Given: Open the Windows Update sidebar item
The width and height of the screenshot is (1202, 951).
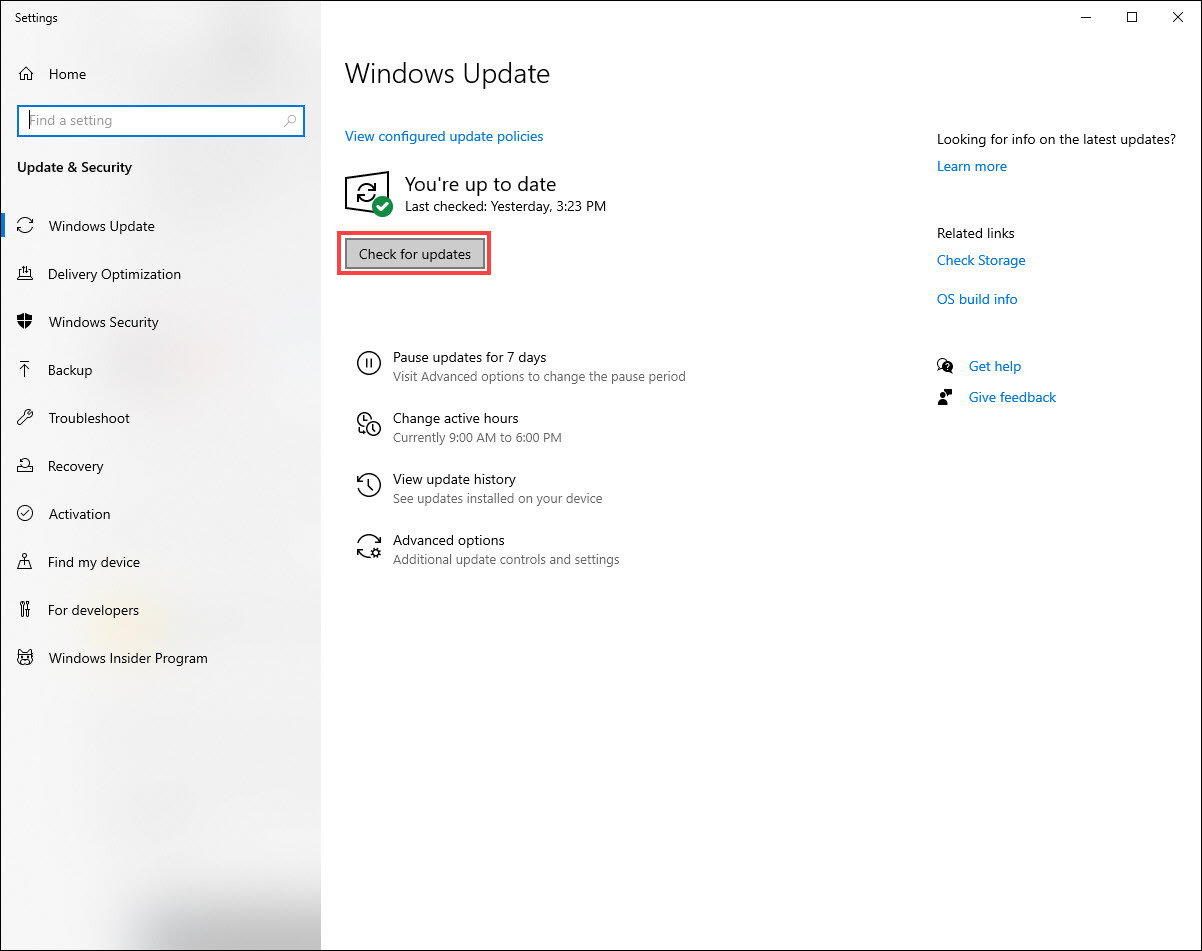Looking at the screenshot, I should coord(102,226).
